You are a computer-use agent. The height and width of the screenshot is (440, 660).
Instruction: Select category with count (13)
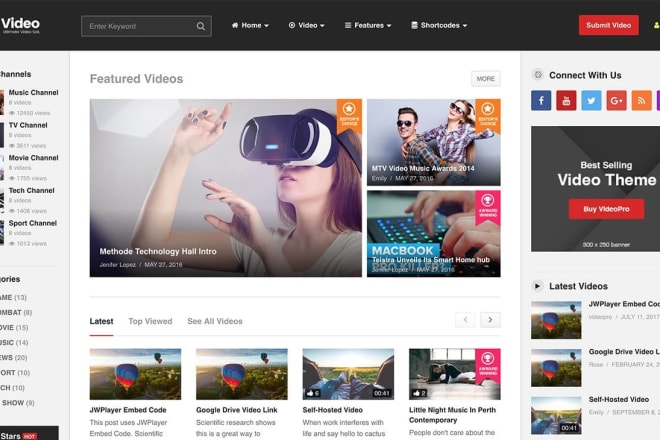tap(13, 298)
